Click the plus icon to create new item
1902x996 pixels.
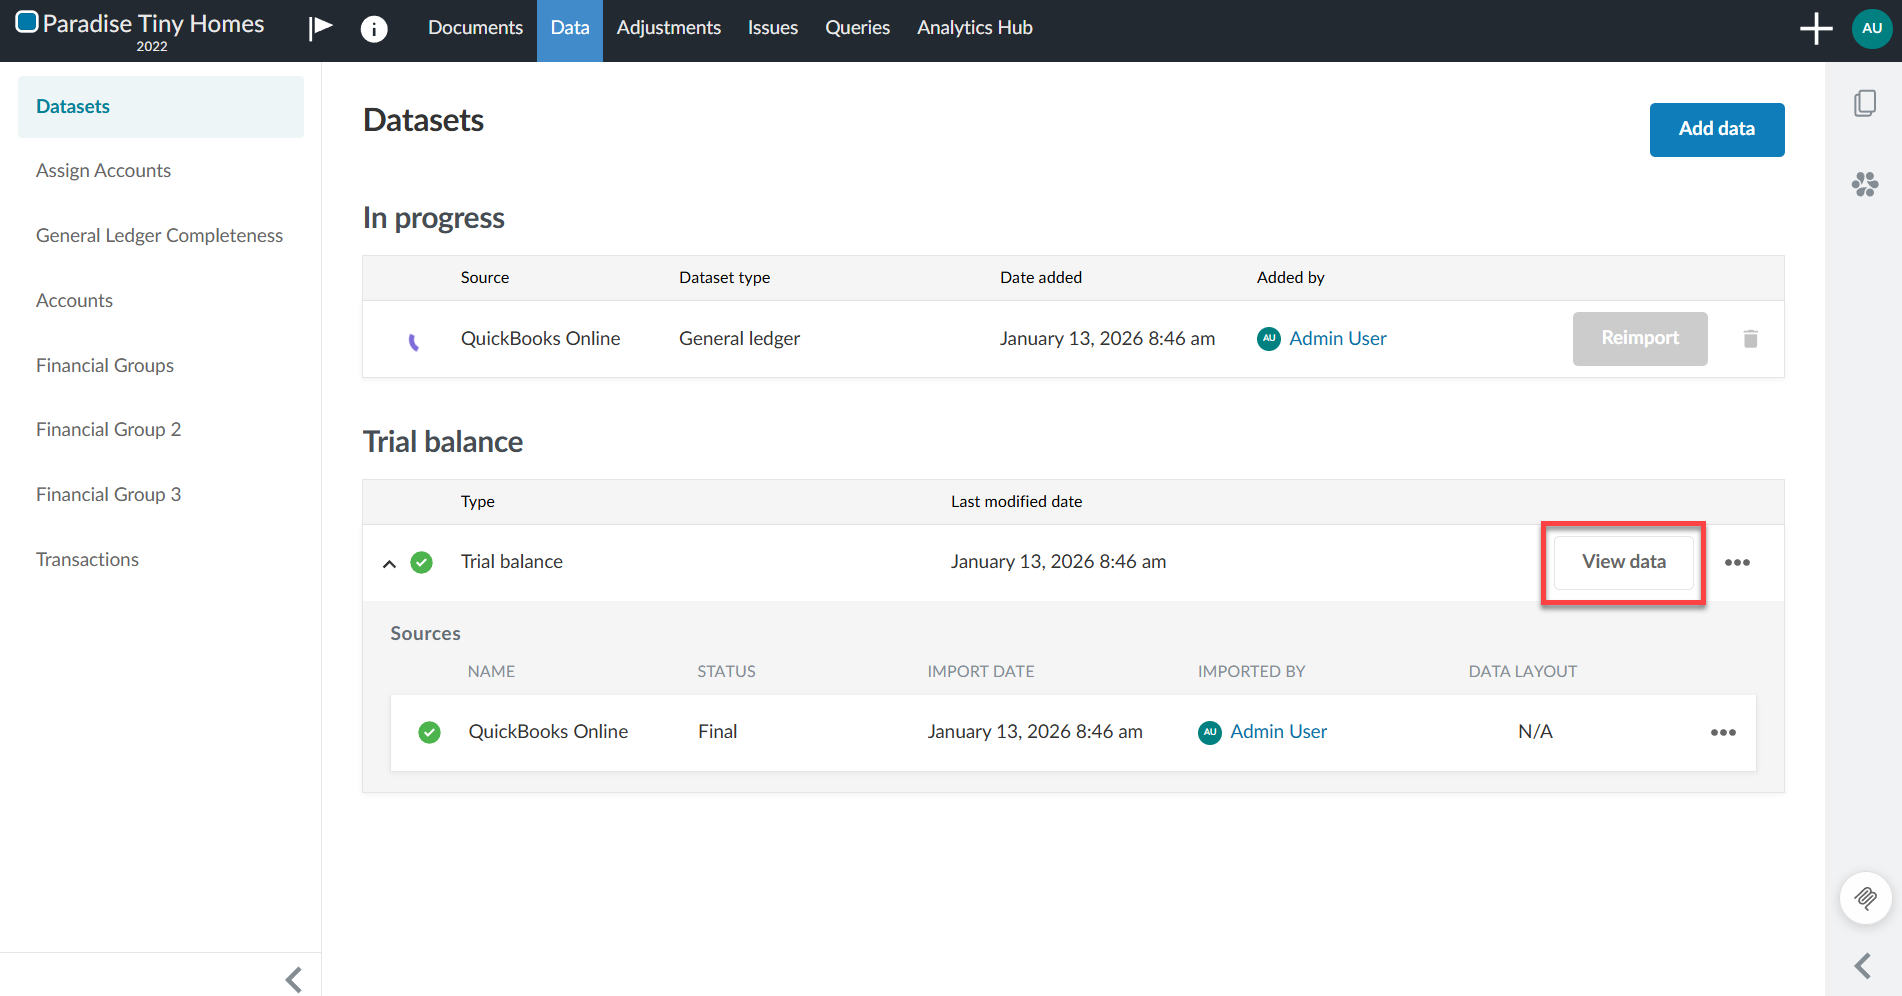click(x=1815, y=28)
